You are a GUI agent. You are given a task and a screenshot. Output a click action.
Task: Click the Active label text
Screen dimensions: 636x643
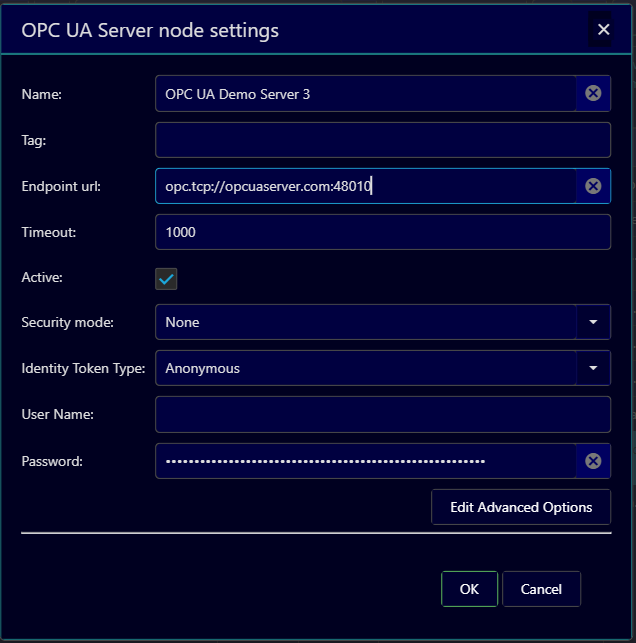click(x=42, y=278)
